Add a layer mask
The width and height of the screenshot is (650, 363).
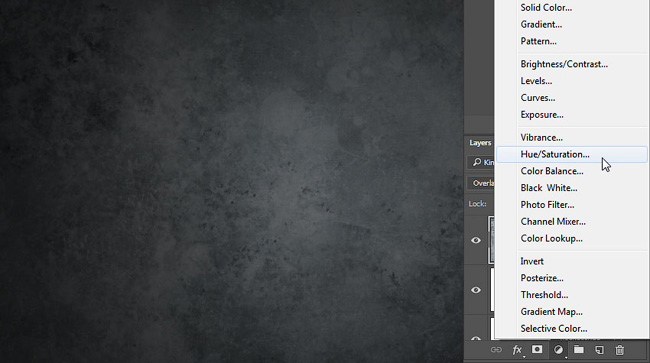(537, 350)
